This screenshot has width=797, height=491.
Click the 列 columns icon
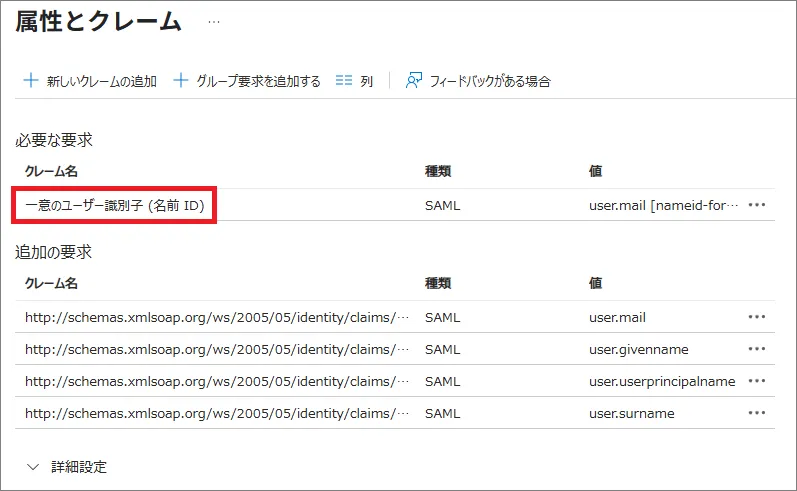pyautogui.click(x=344, y=81)
